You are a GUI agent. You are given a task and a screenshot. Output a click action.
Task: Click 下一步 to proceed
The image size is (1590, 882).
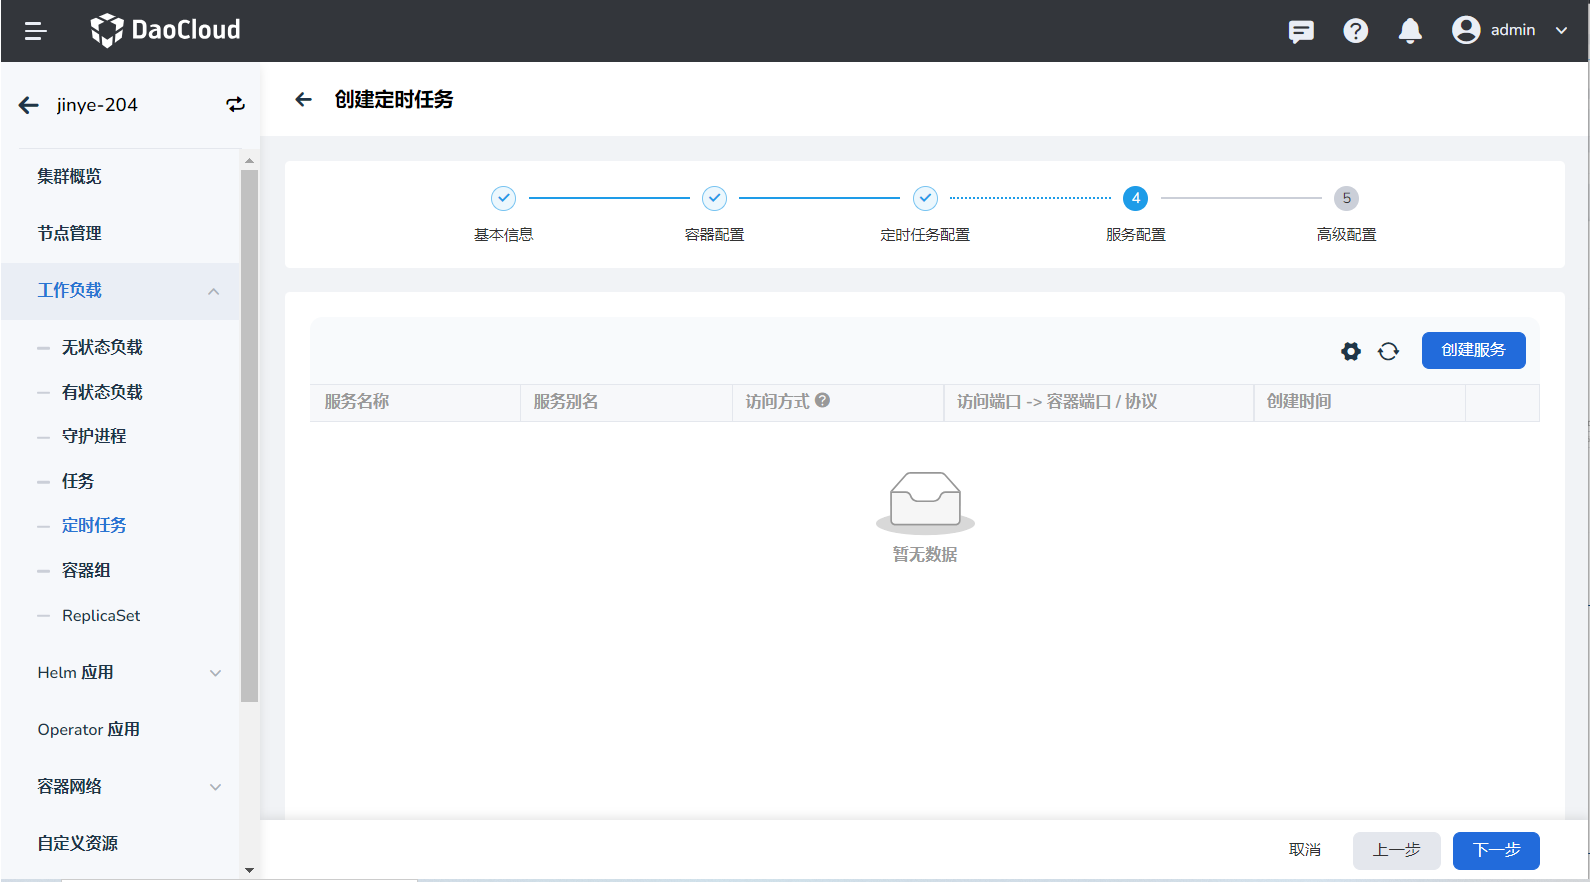click(1495, 850)
